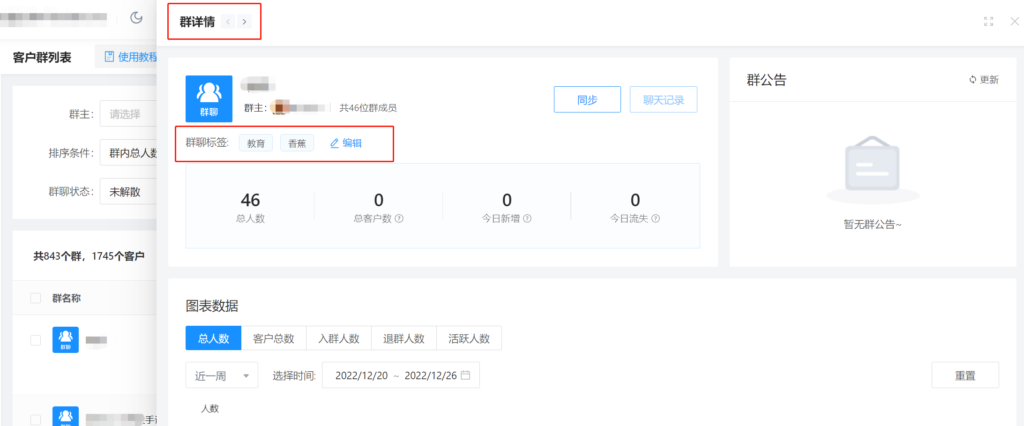
Task: Click the 总人数 46 statistic
Action: pyautogui.click(x=250, y=206)
